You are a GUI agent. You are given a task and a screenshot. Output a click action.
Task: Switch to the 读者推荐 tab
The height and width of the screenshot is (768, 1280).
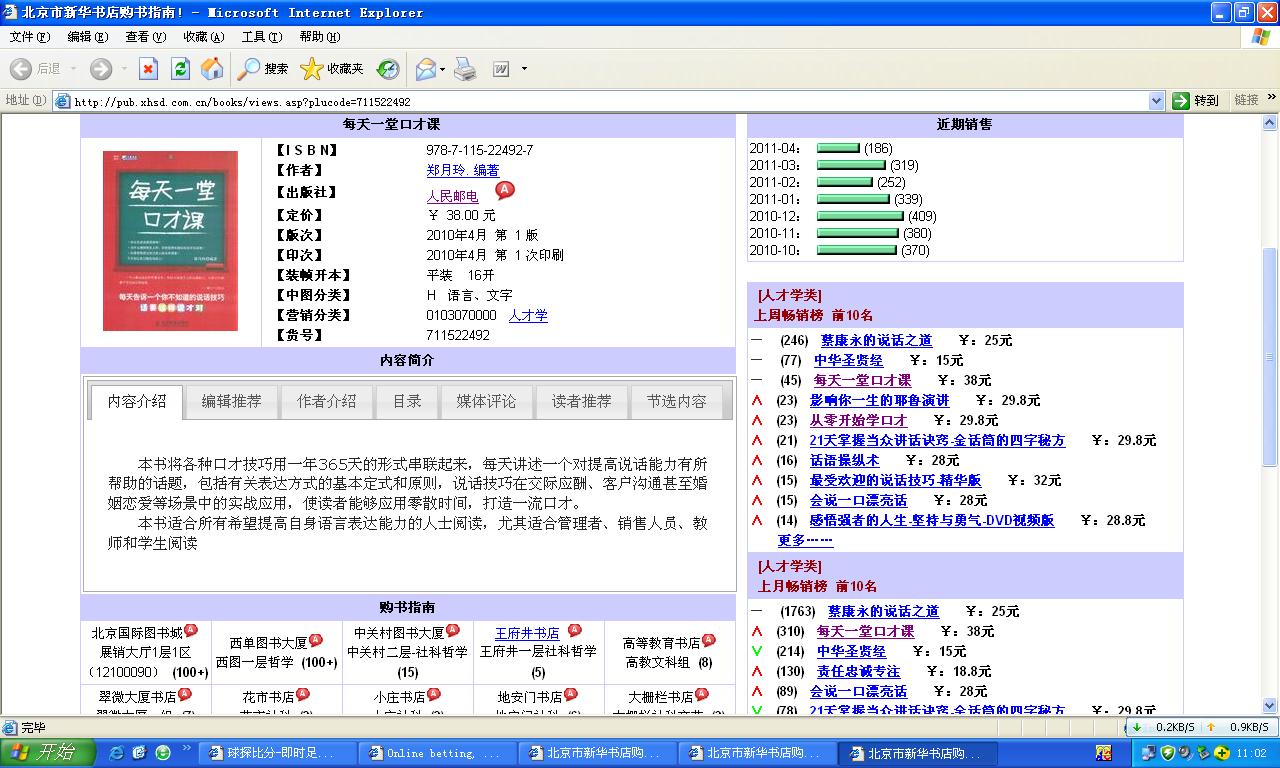pos(581,401)
